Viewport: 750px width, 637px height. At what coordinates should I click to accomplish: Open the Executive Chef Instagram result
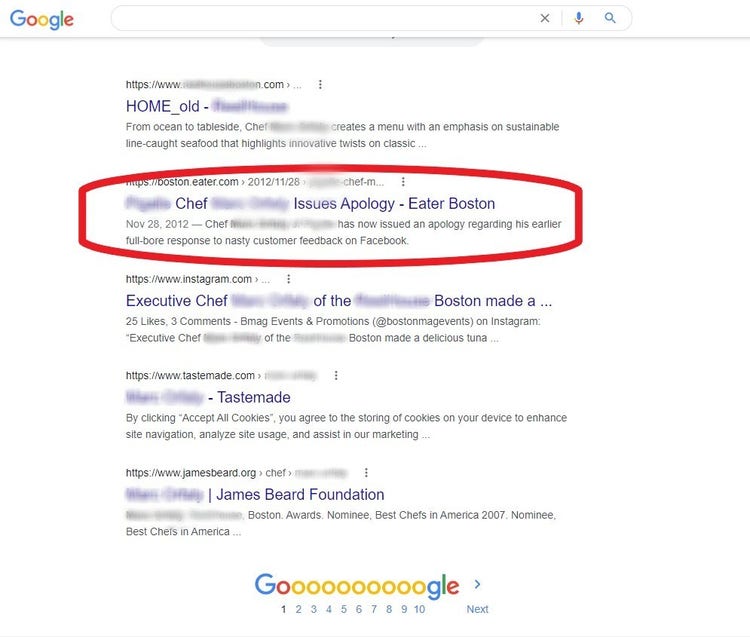coord(339,301)
